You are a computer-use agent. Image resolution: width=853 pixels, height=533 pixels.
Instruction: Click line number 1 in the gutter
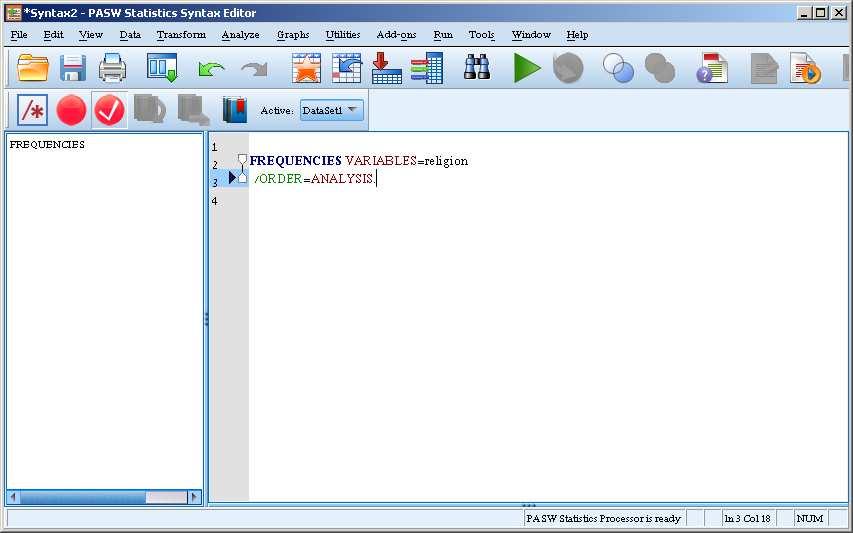pos(214,147)
